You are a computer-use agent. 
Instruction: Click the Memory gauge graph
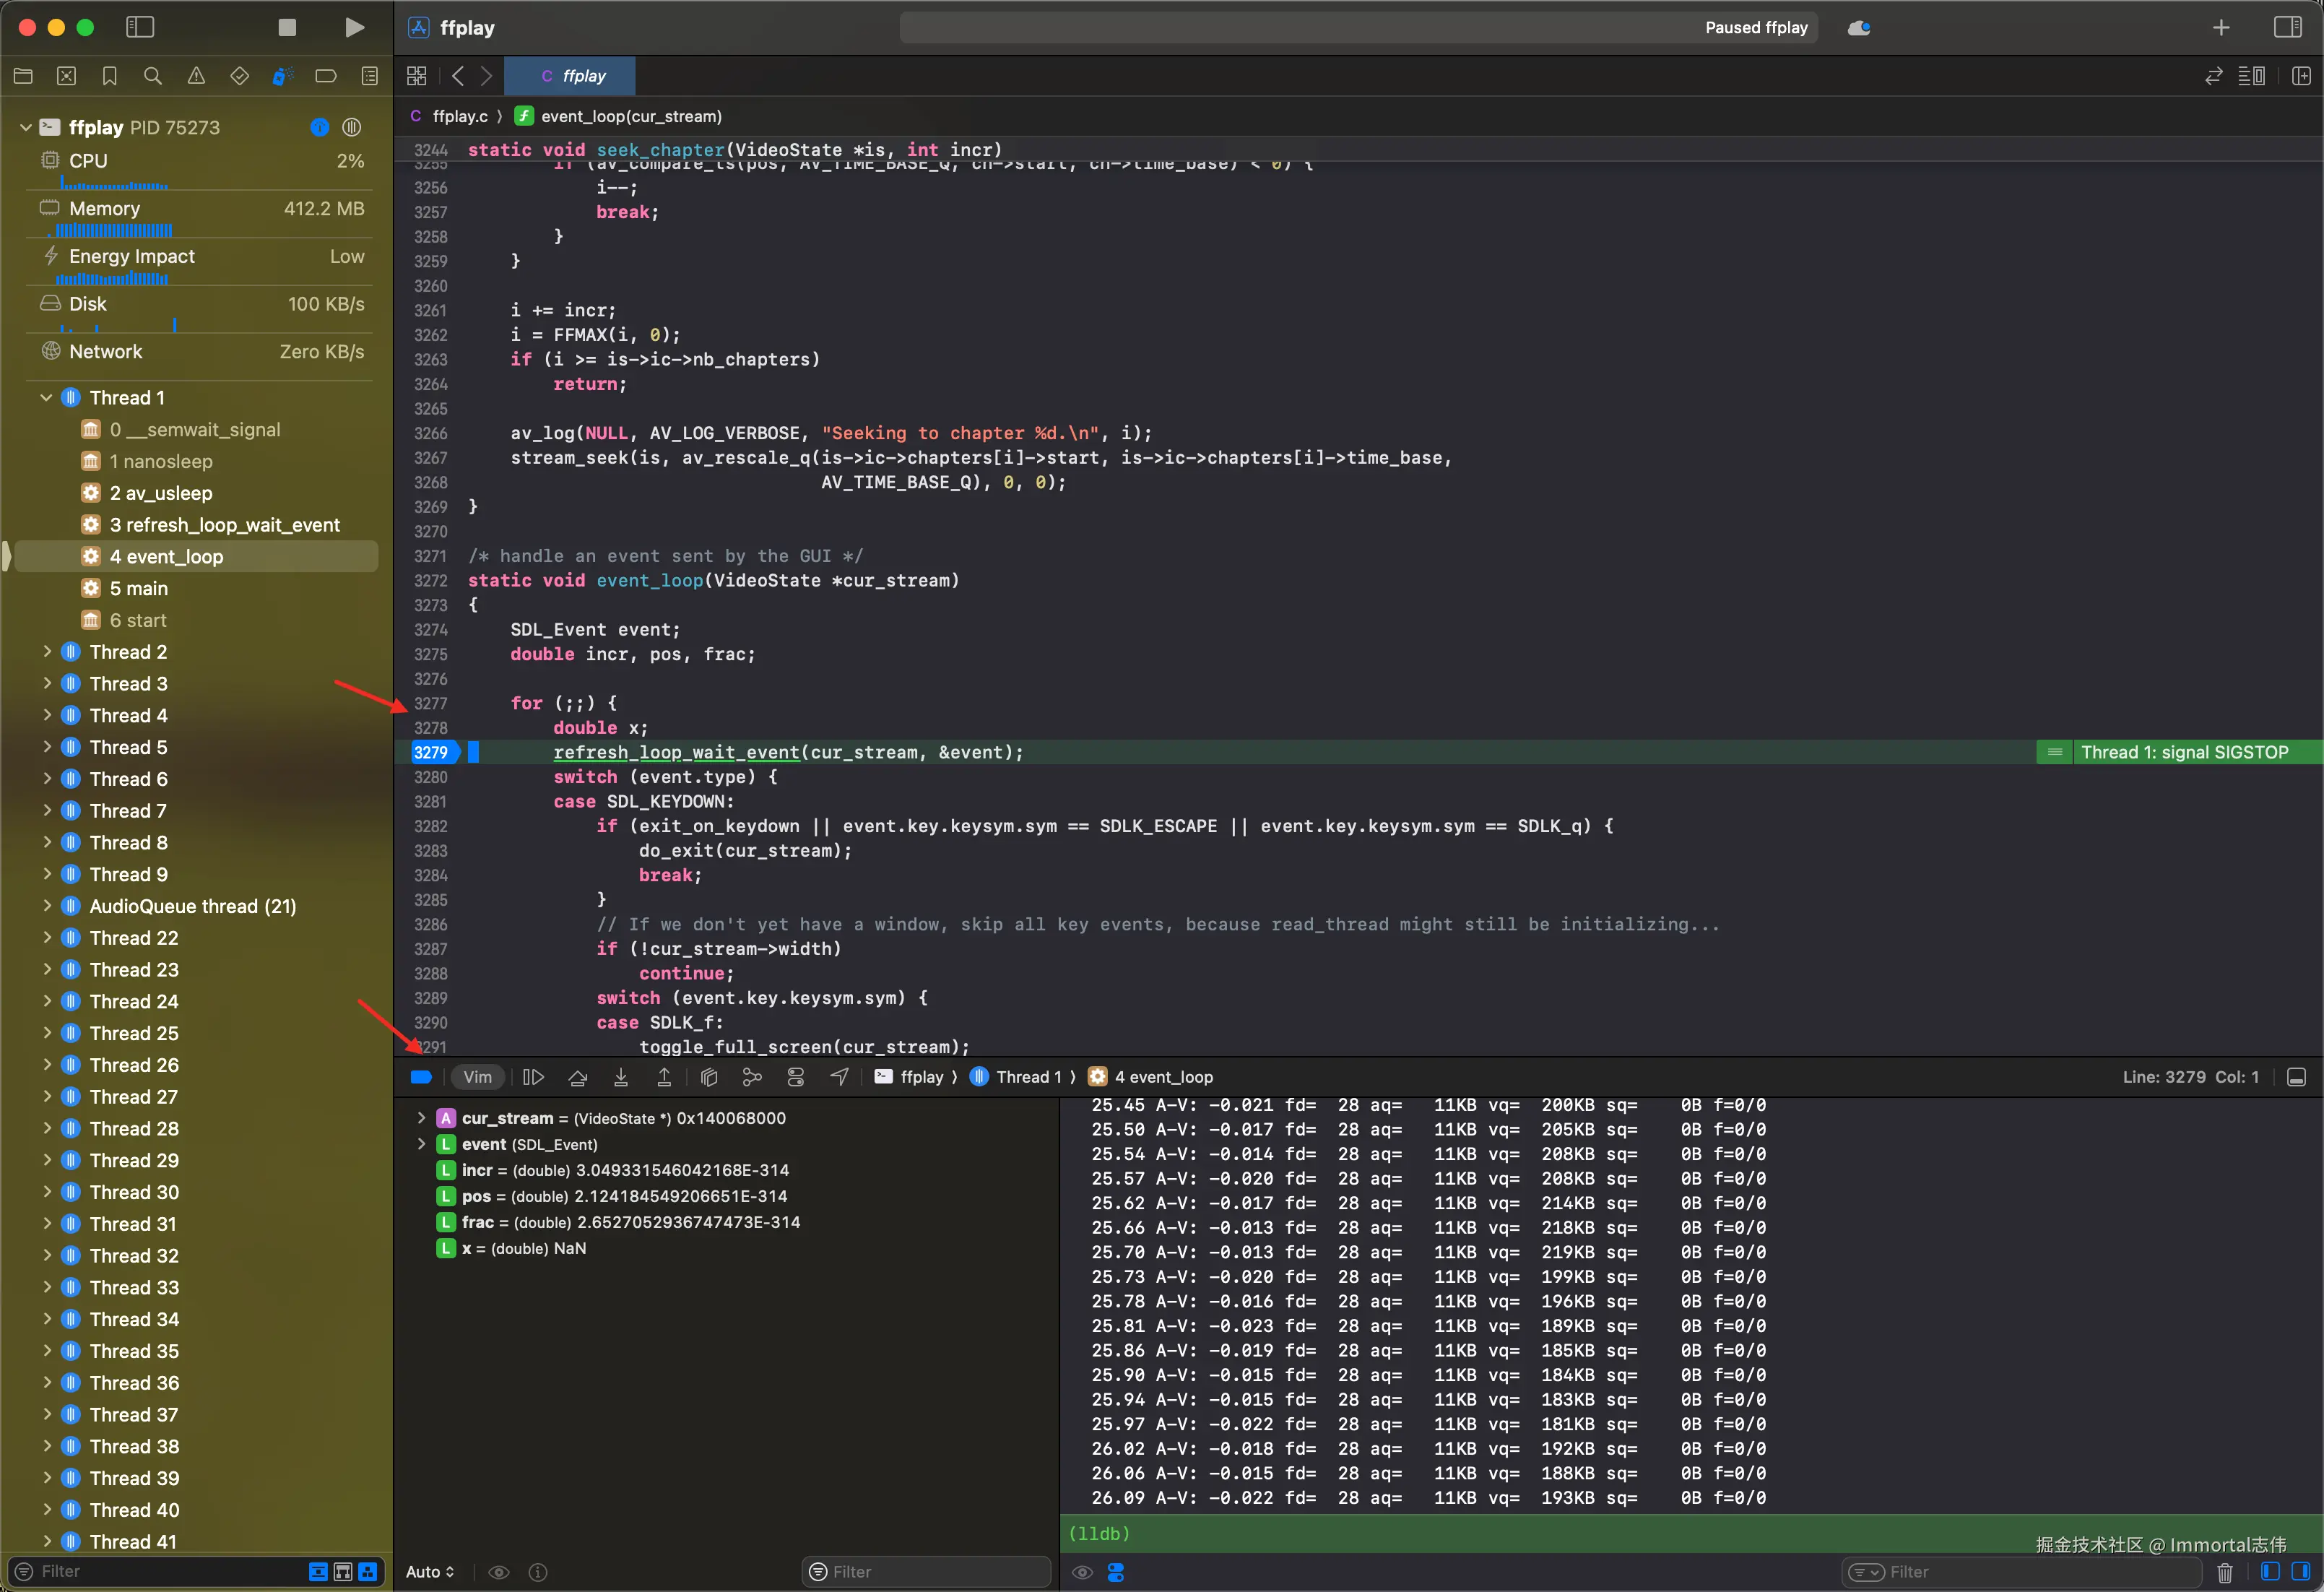[113, 230]
